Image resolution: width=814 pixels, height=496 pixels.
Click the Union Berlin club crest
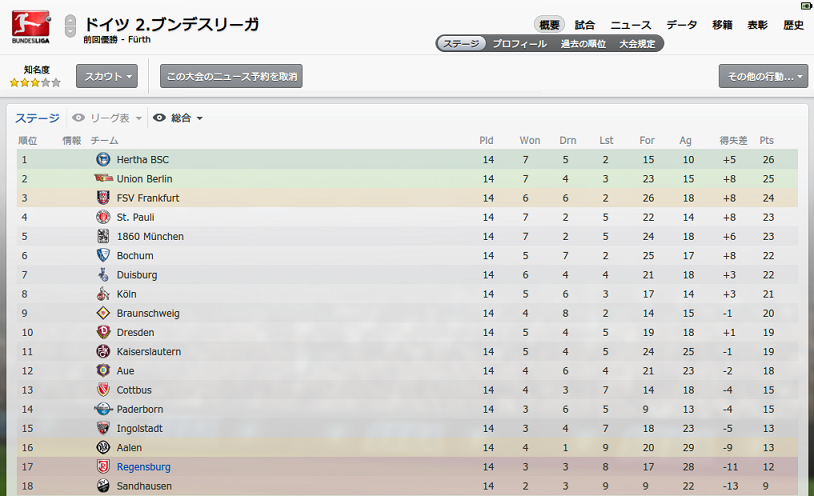tap(103, 178)
